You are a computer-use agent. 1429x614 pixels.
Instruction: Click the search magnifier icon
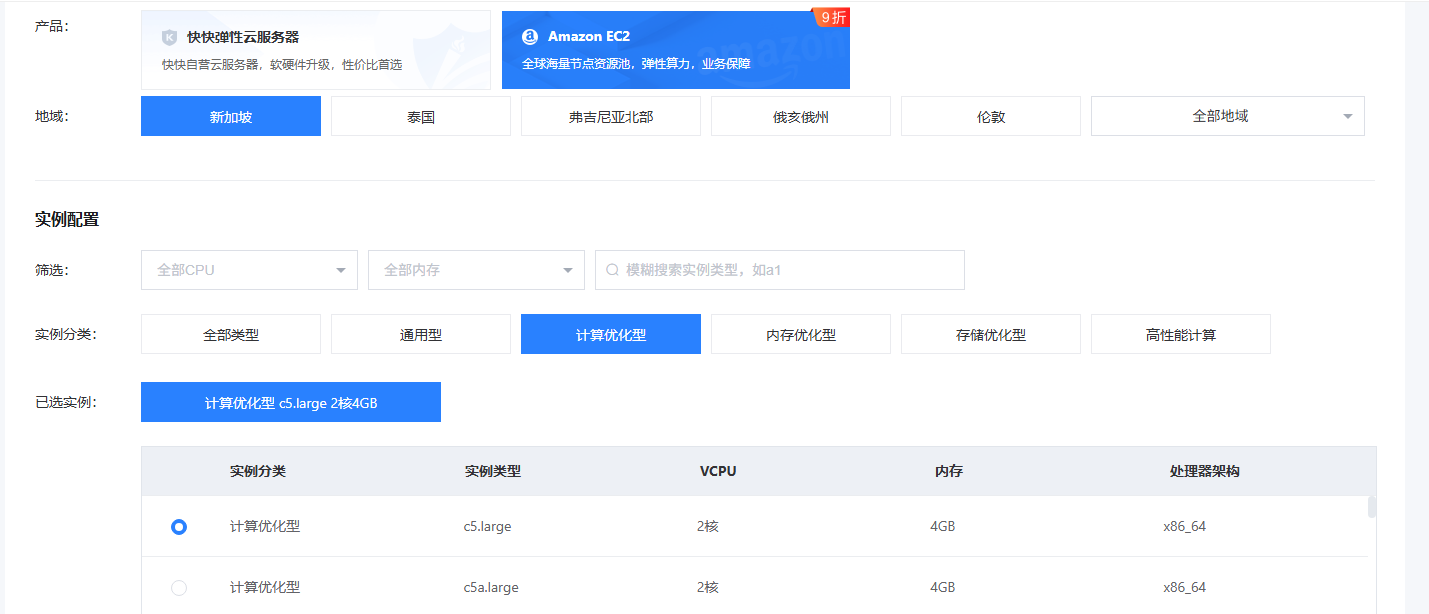(612, 270)
